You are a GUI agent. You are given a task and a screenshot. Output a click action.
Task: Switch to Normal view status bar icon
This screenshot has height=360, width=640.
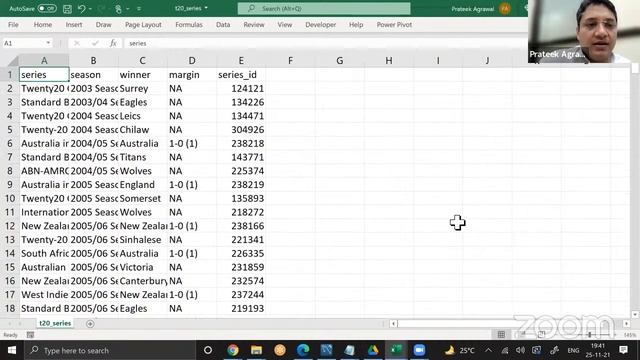[501, 335]
